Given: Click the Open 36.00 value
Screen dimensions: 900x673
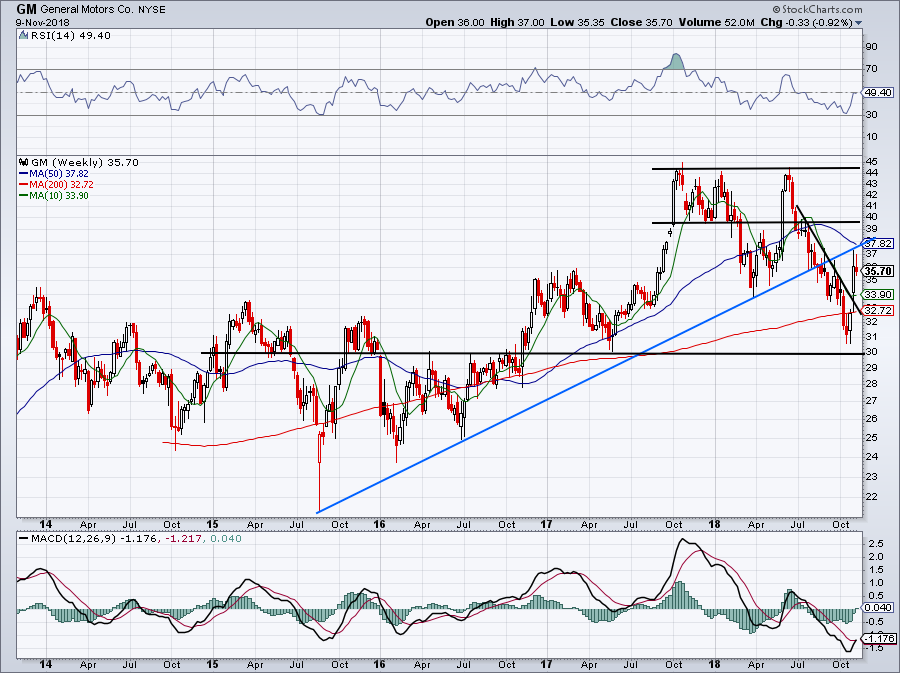Looking at the screenshot, I should pos(455,22).
